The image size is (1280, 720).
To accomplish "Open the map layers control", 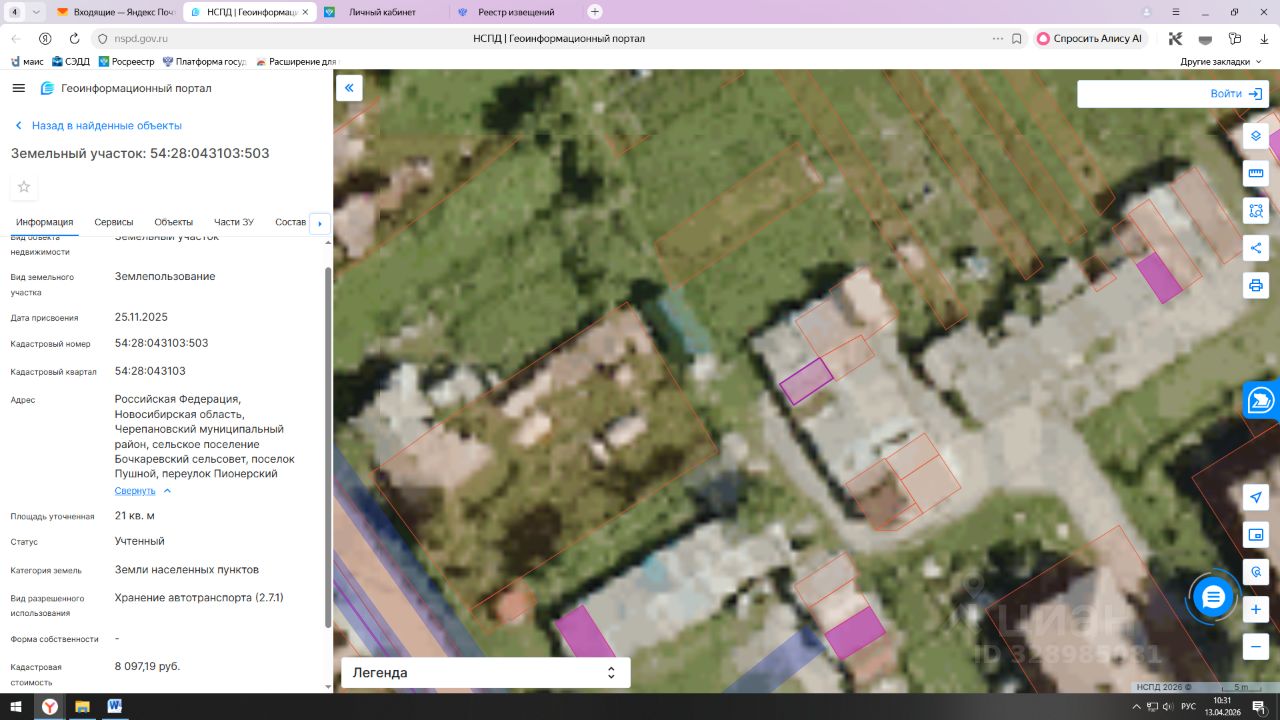I will 1256,135.
